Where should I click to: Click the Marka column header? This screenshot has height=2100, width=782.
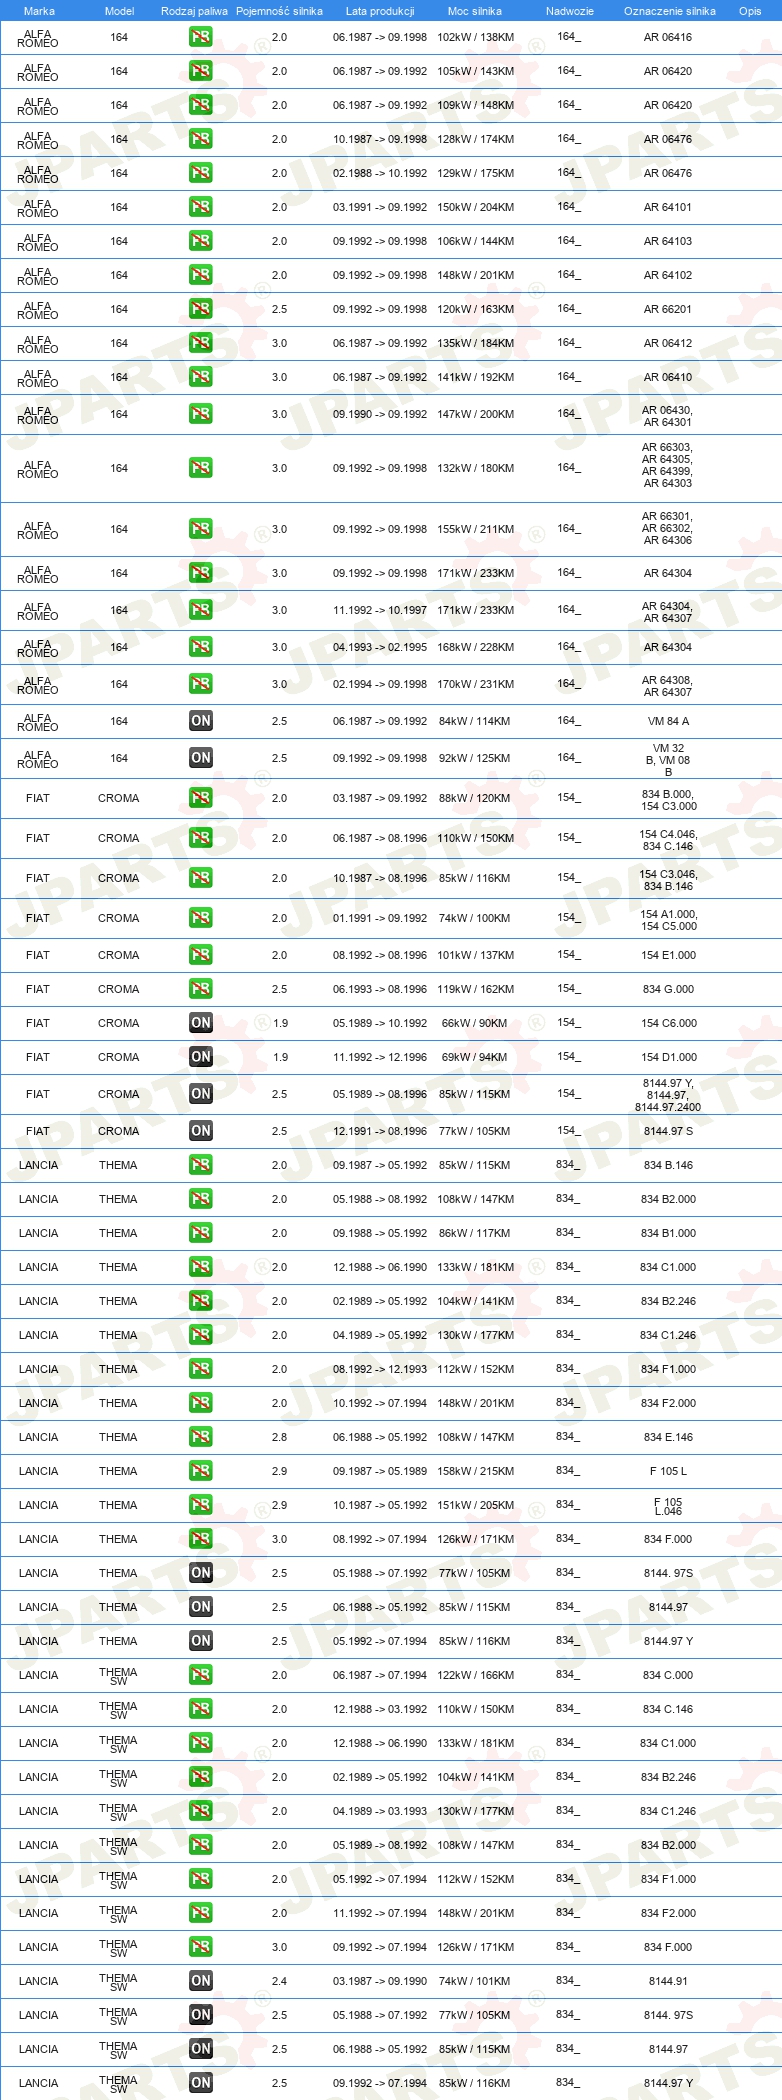click(x=39, y=11)
